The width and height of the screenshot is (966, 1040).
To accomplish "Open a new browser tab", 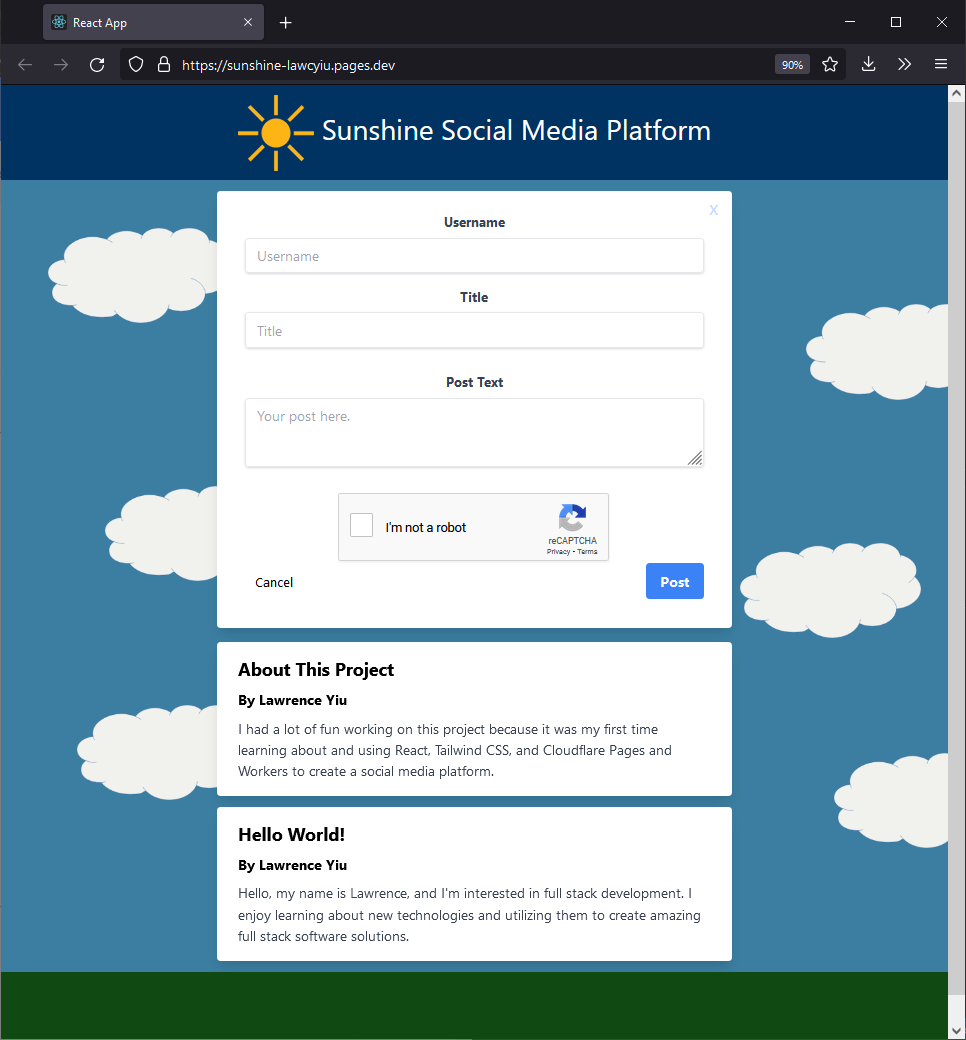I will pos(285,21).
